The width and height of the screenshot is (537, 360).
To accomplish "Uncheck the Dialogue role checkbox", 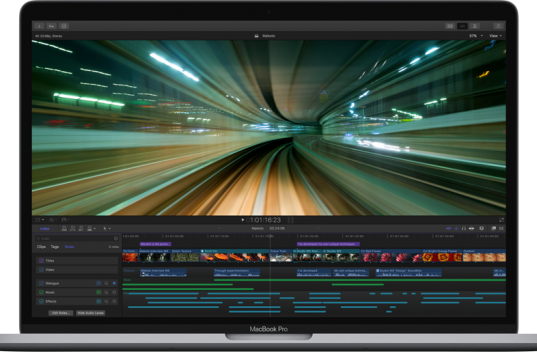I will 41,283.
